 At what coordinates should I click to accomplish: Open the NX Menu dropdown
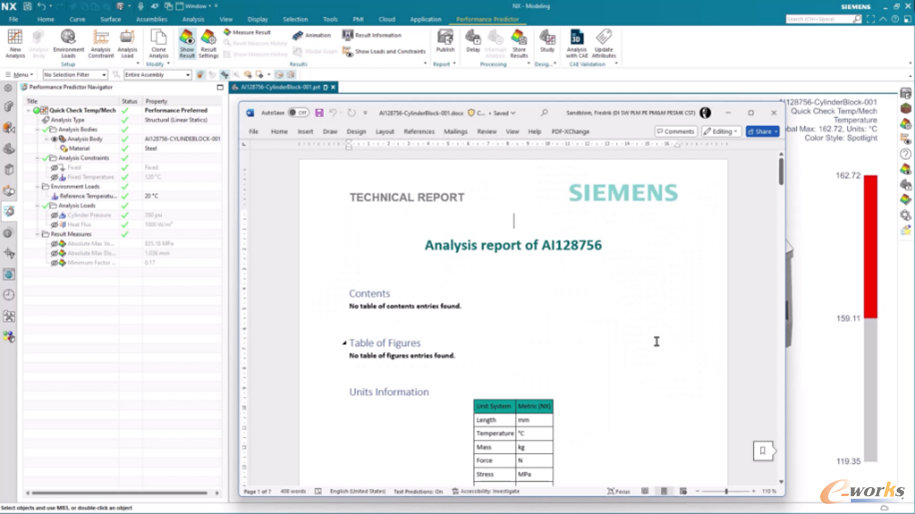click(19, 75)
